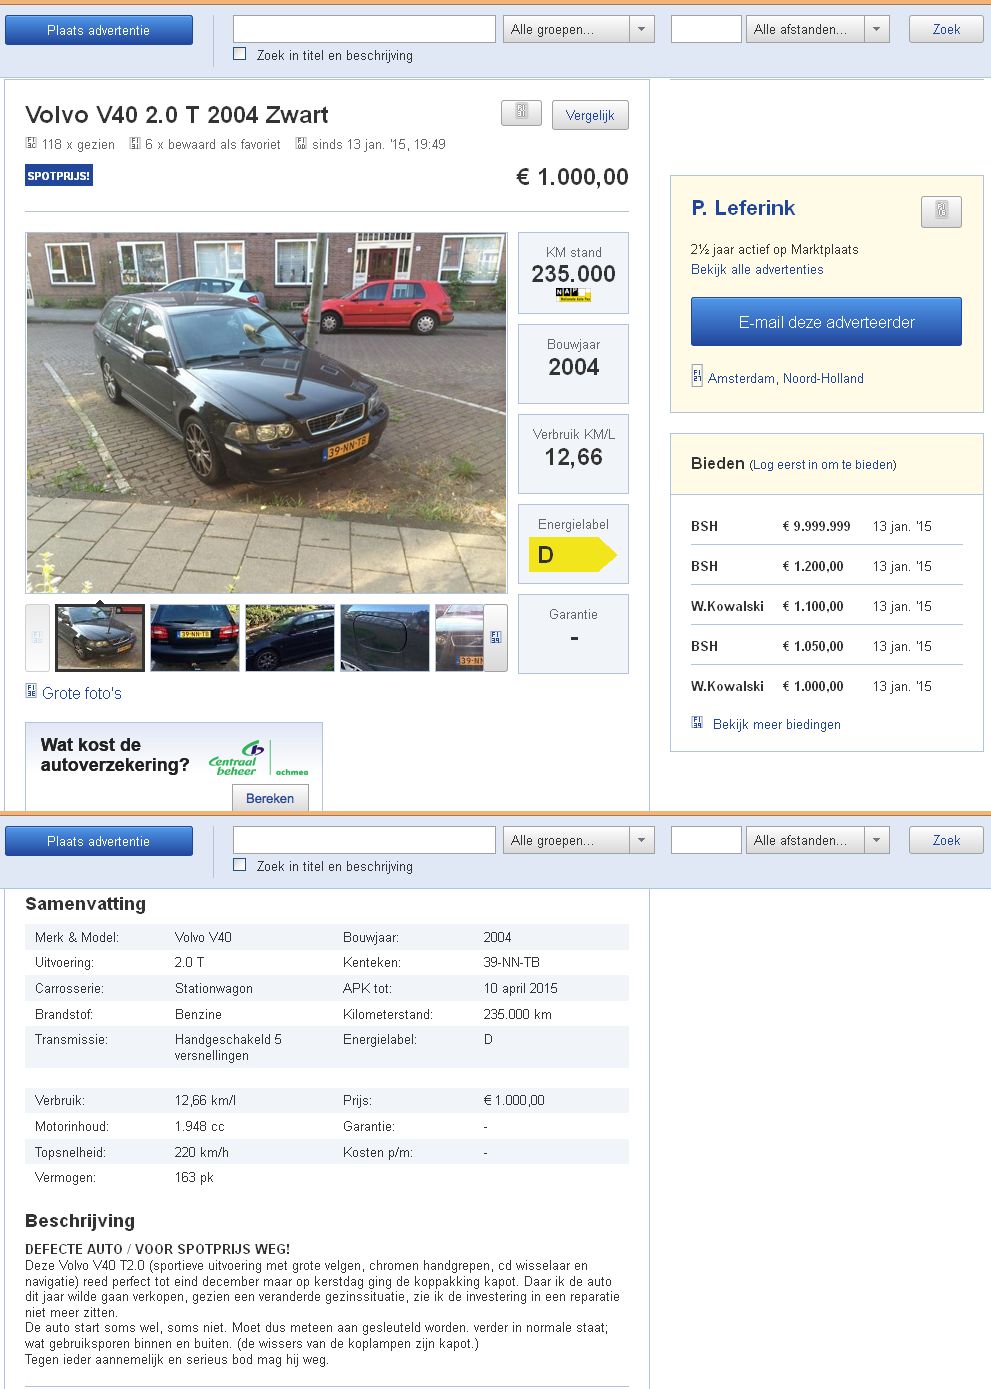Click 'Log eerst in om te bieden'
991x1389 pixels.
pos(823,465)
